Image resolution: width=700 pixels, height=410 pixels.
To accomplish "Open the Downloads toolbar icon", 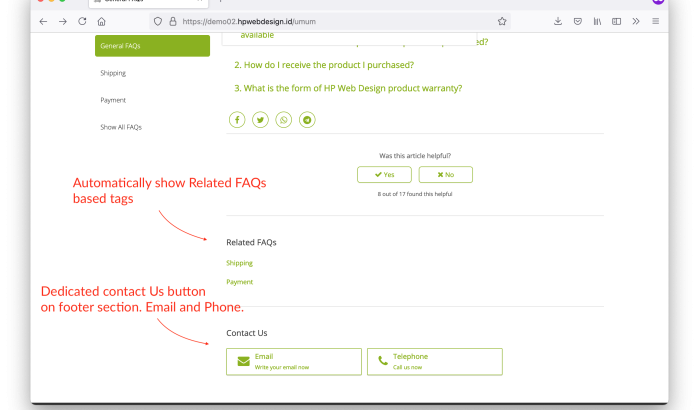I will tap(558, 21).
